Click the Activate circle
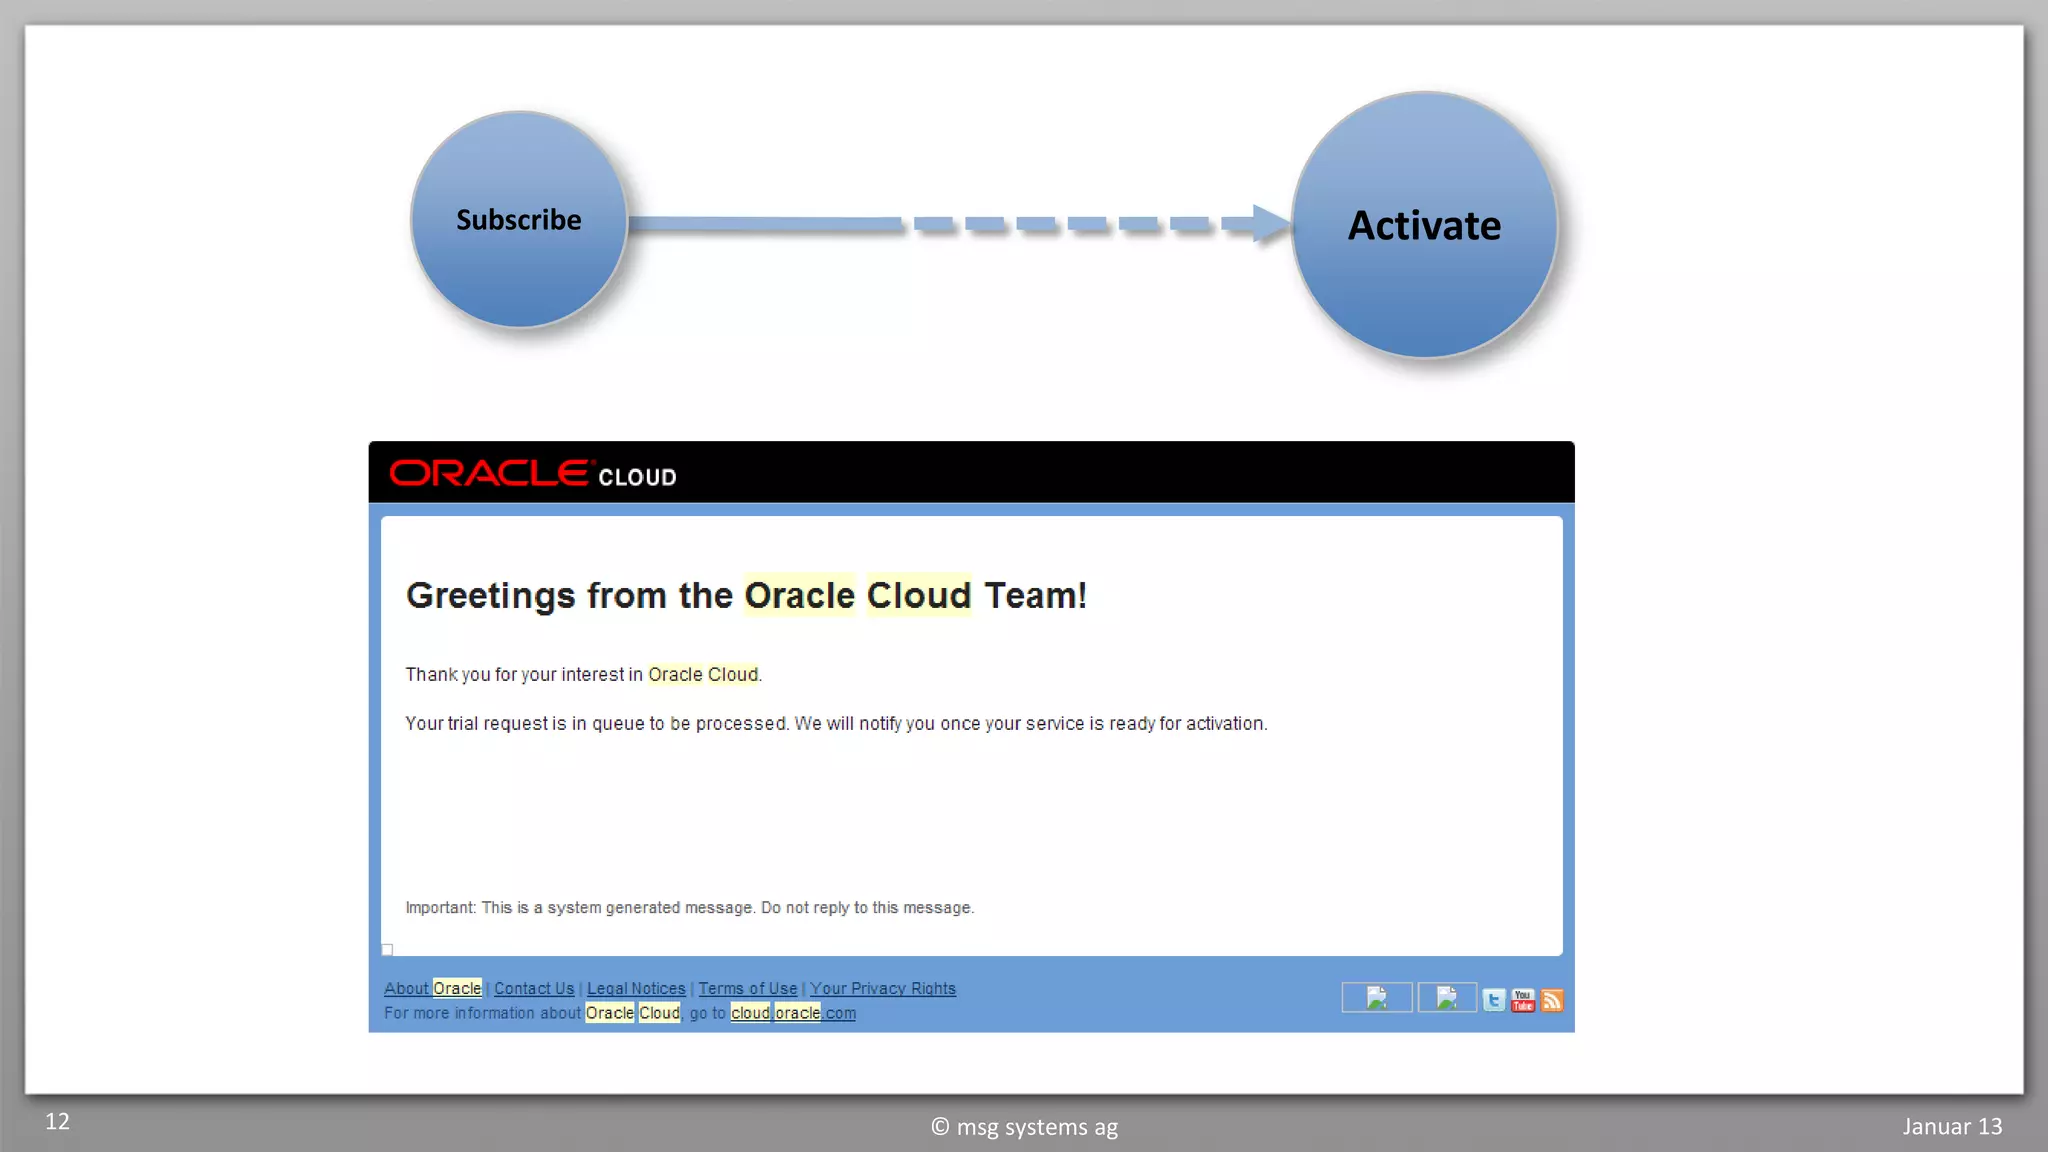The width and height of the screenshot is (2048, 1152). 1424,225
